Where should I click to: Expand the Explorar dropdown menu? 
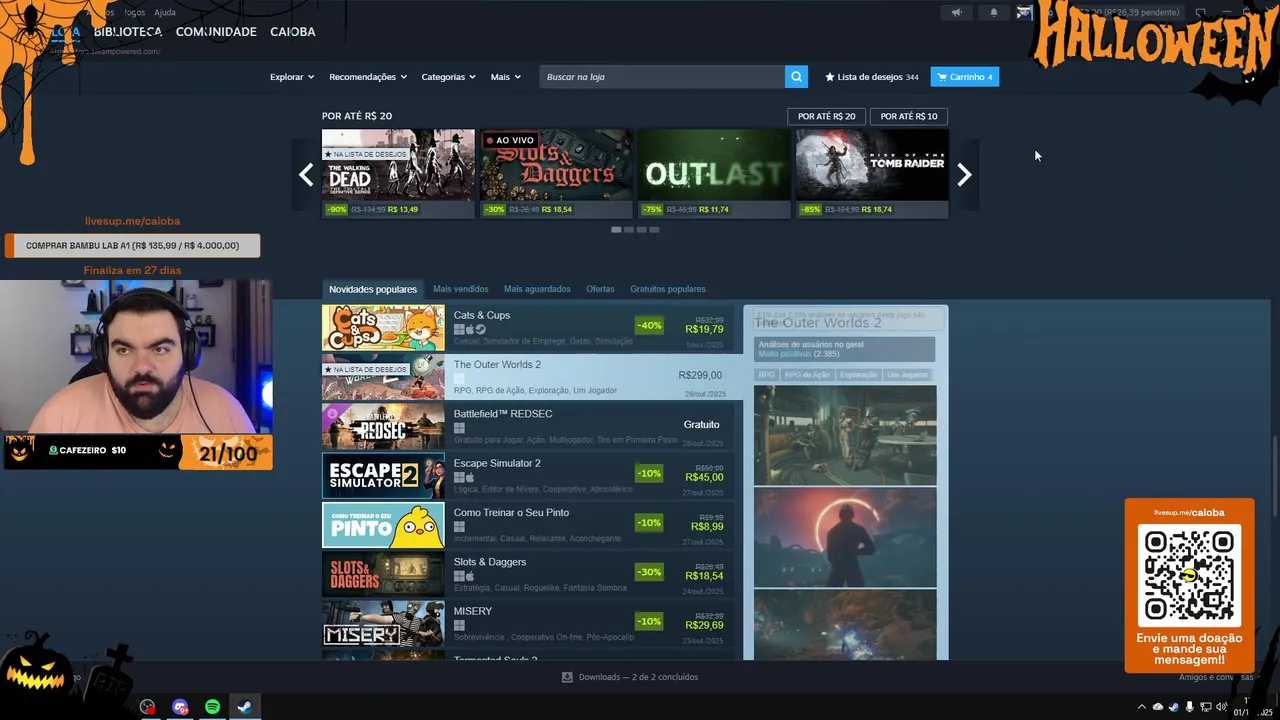tap(292, 77)
